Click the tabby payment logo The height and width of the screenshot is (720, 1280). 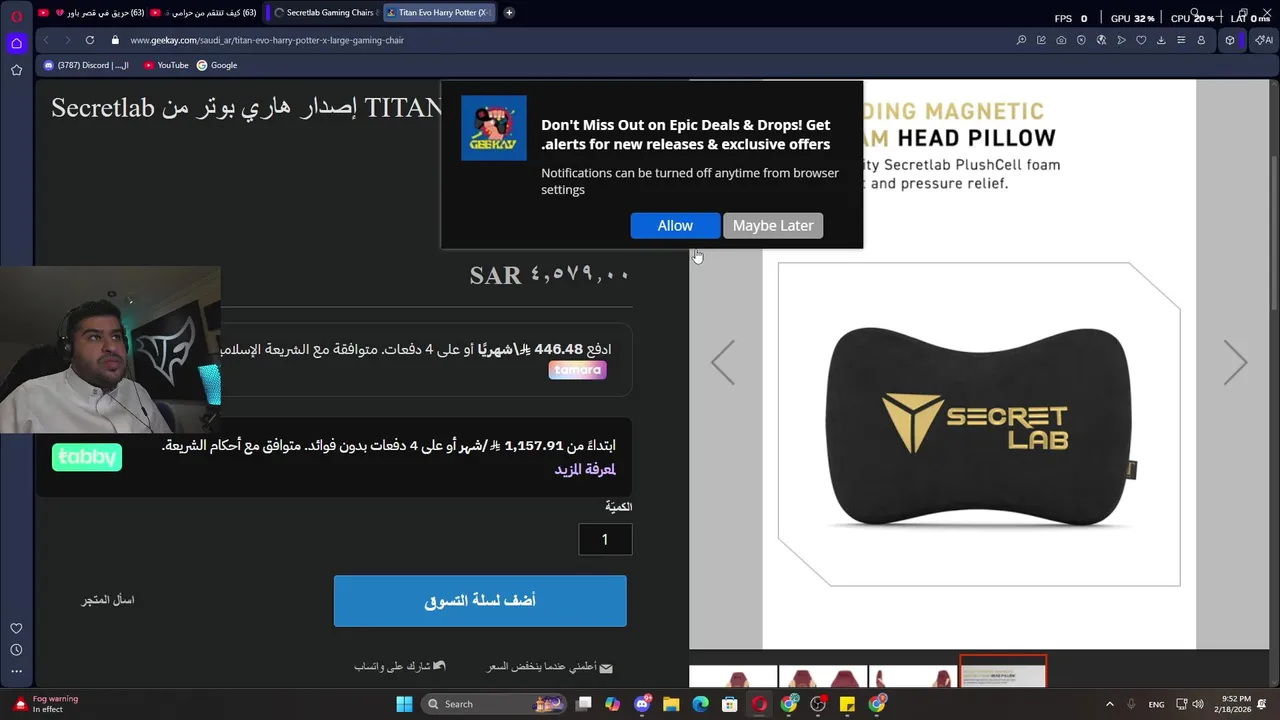87,457
